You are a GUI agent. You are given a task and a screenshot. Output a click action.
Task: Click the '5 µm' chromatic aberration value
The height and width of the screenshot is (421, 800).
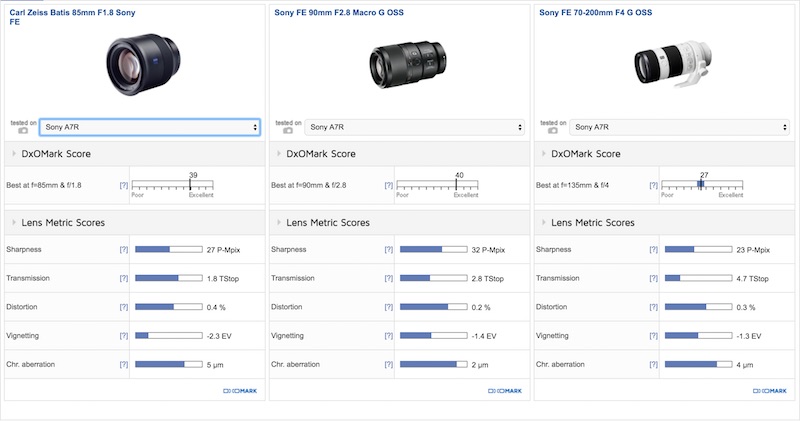pos(215,365)
